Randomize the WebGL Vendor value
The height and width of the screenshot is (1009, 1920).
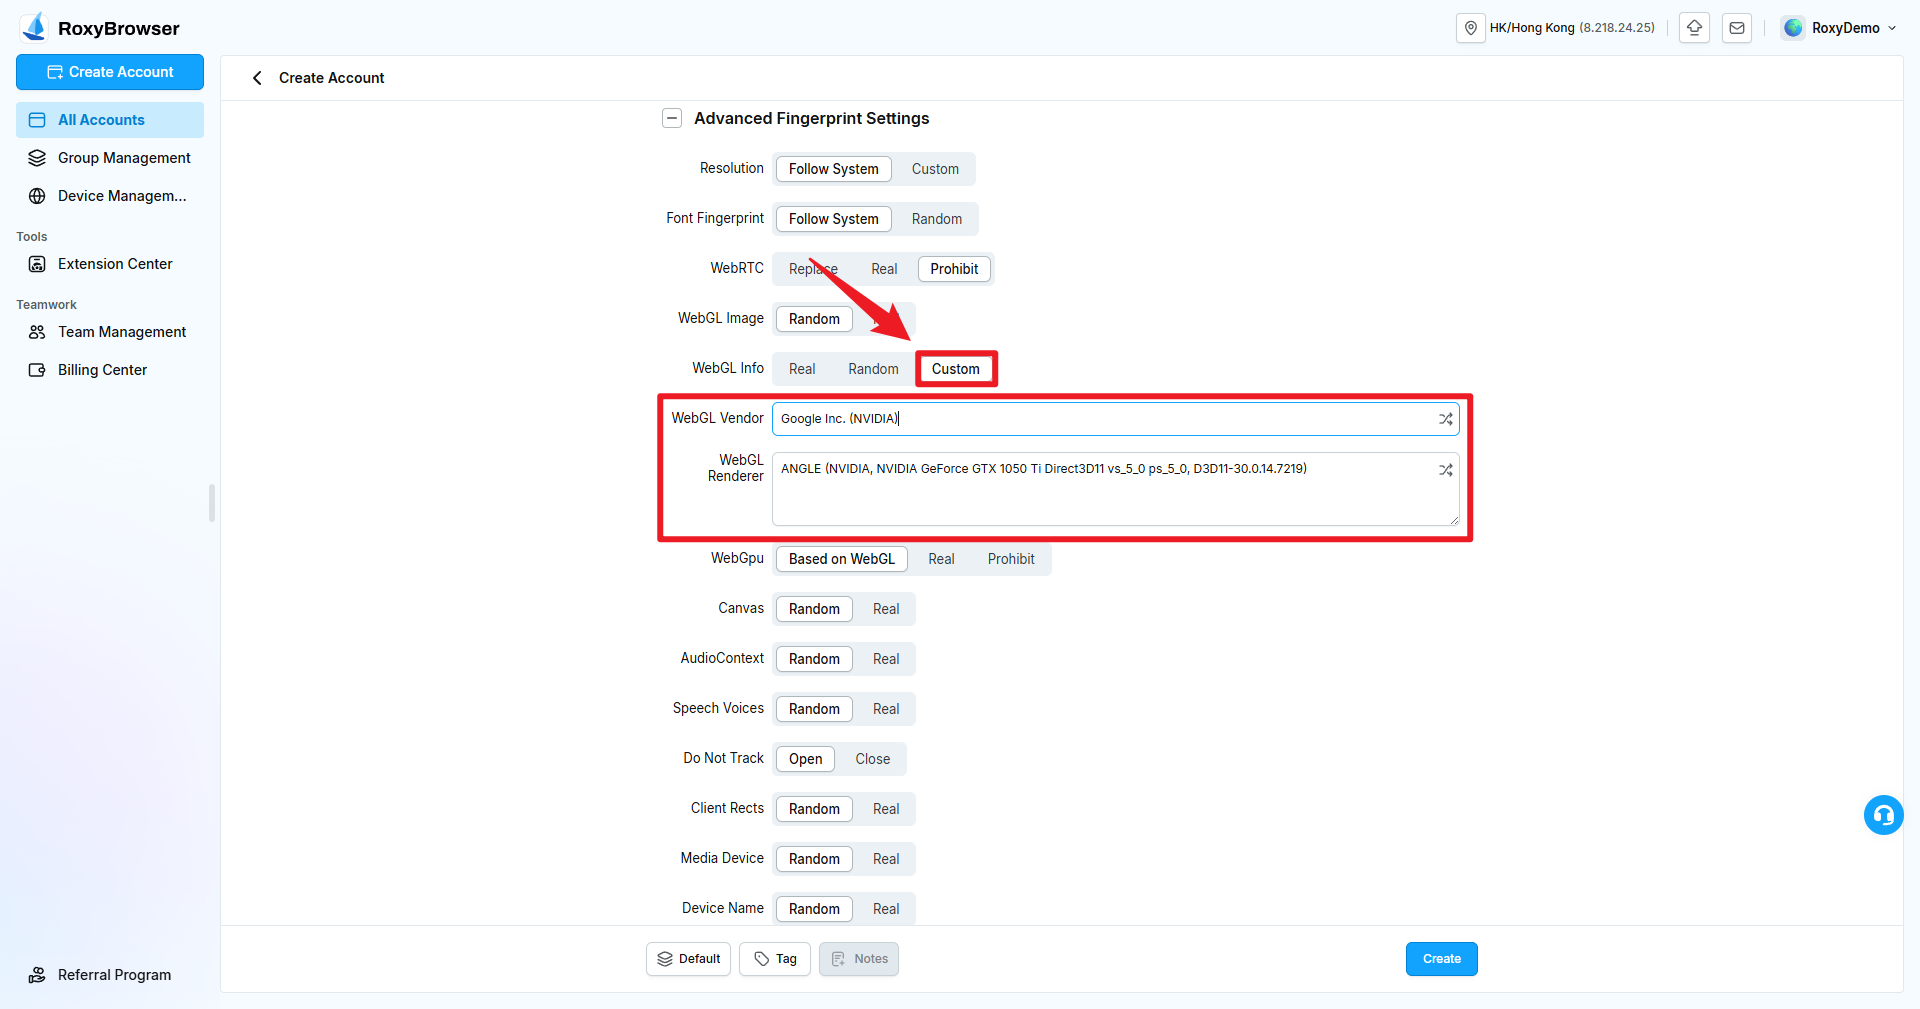(1446, 419)
